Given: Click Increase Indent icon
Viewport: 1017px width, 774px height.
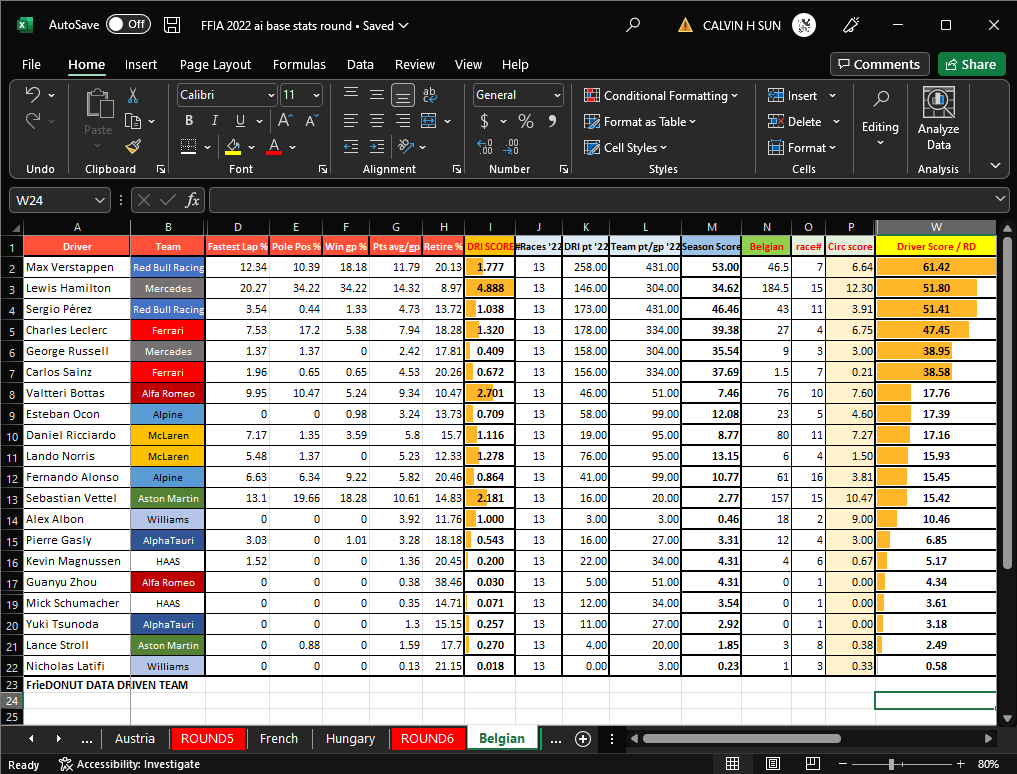Looking at the screenshot, I should pos(377,147).
